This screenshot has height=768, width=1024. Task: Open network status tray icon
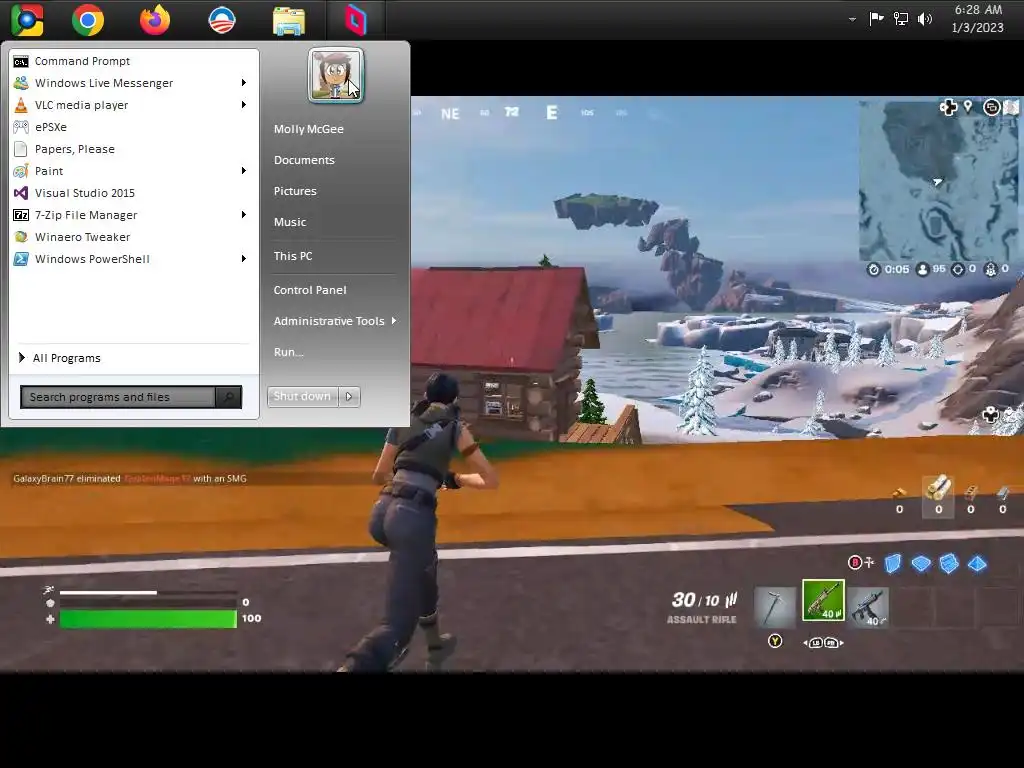coord(901,19)
